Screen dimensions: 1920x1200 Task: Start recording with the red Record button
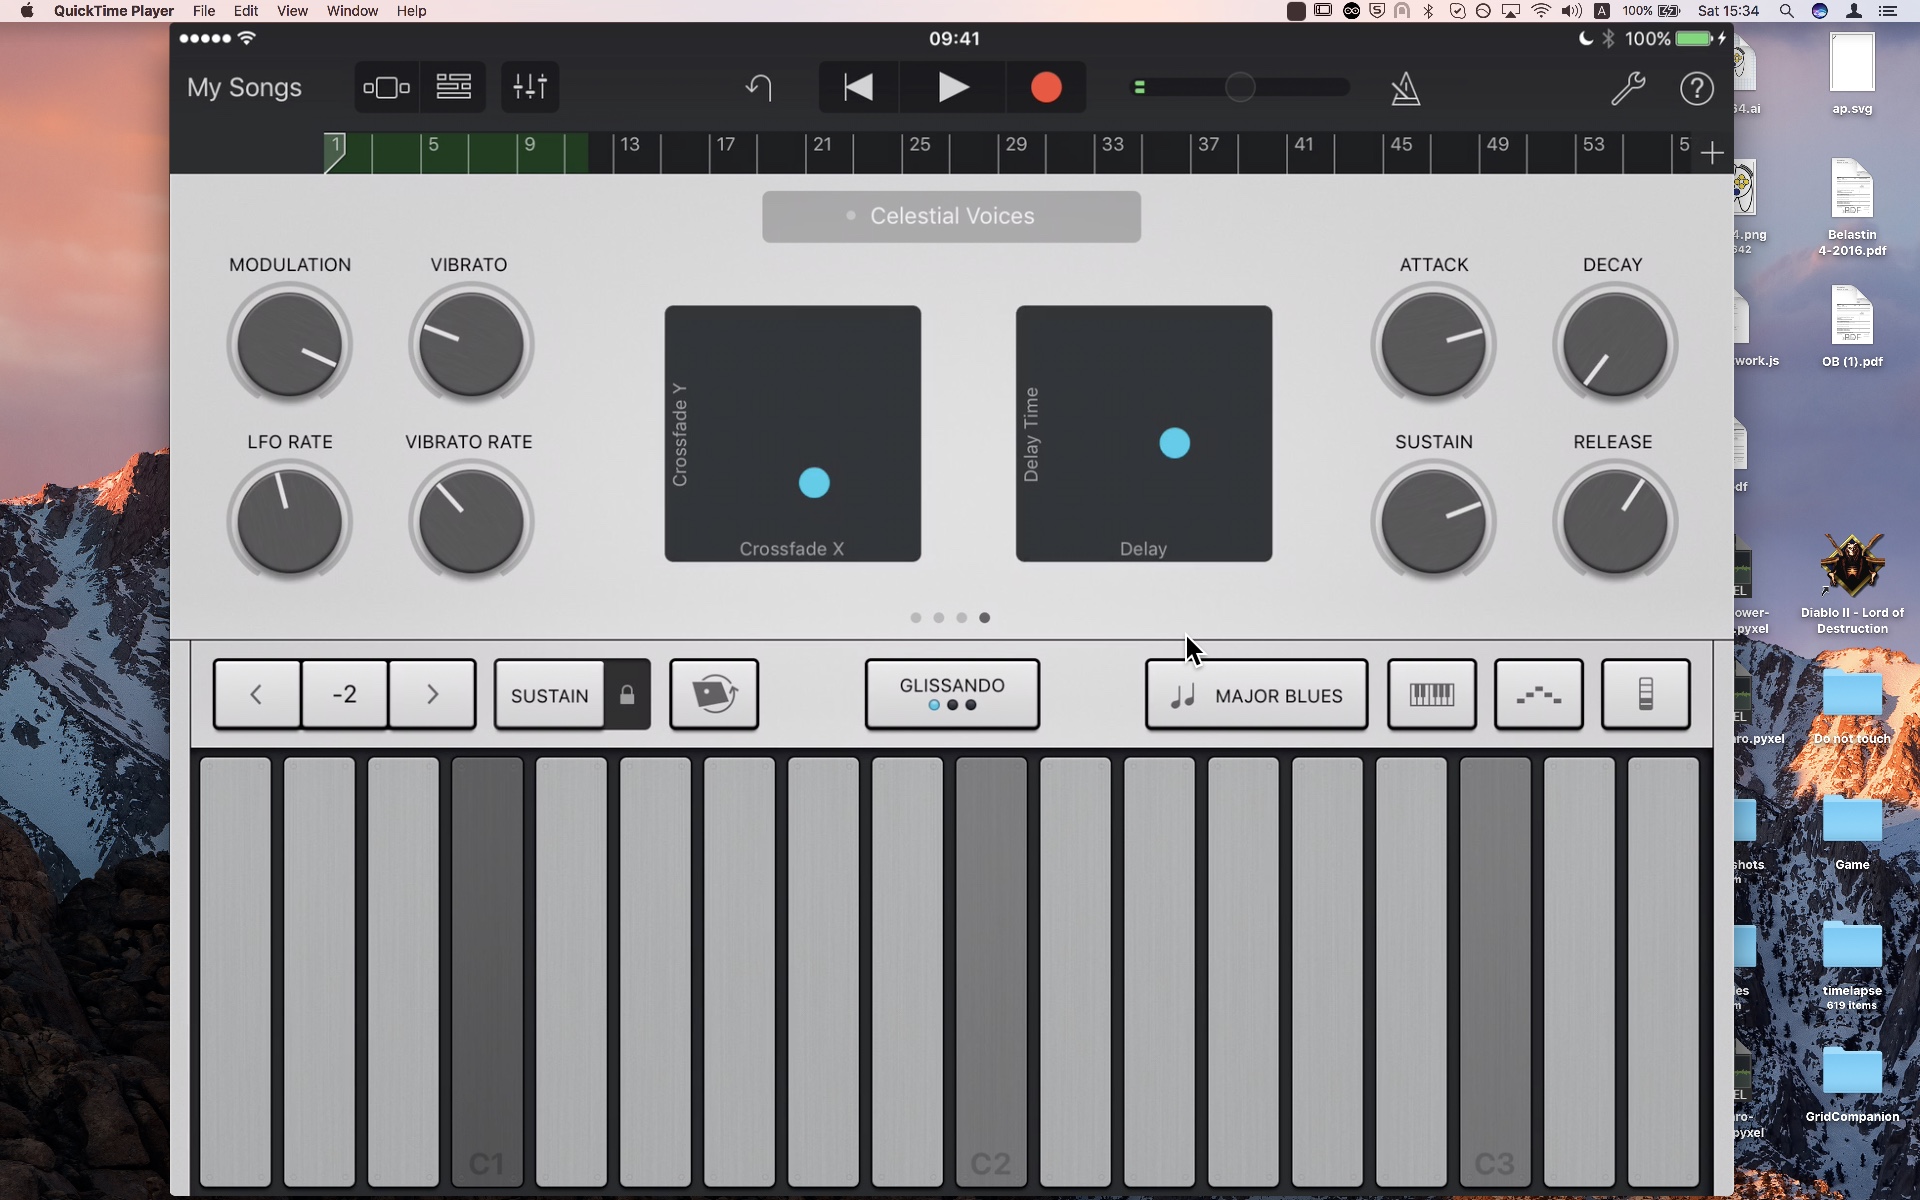1046,87
